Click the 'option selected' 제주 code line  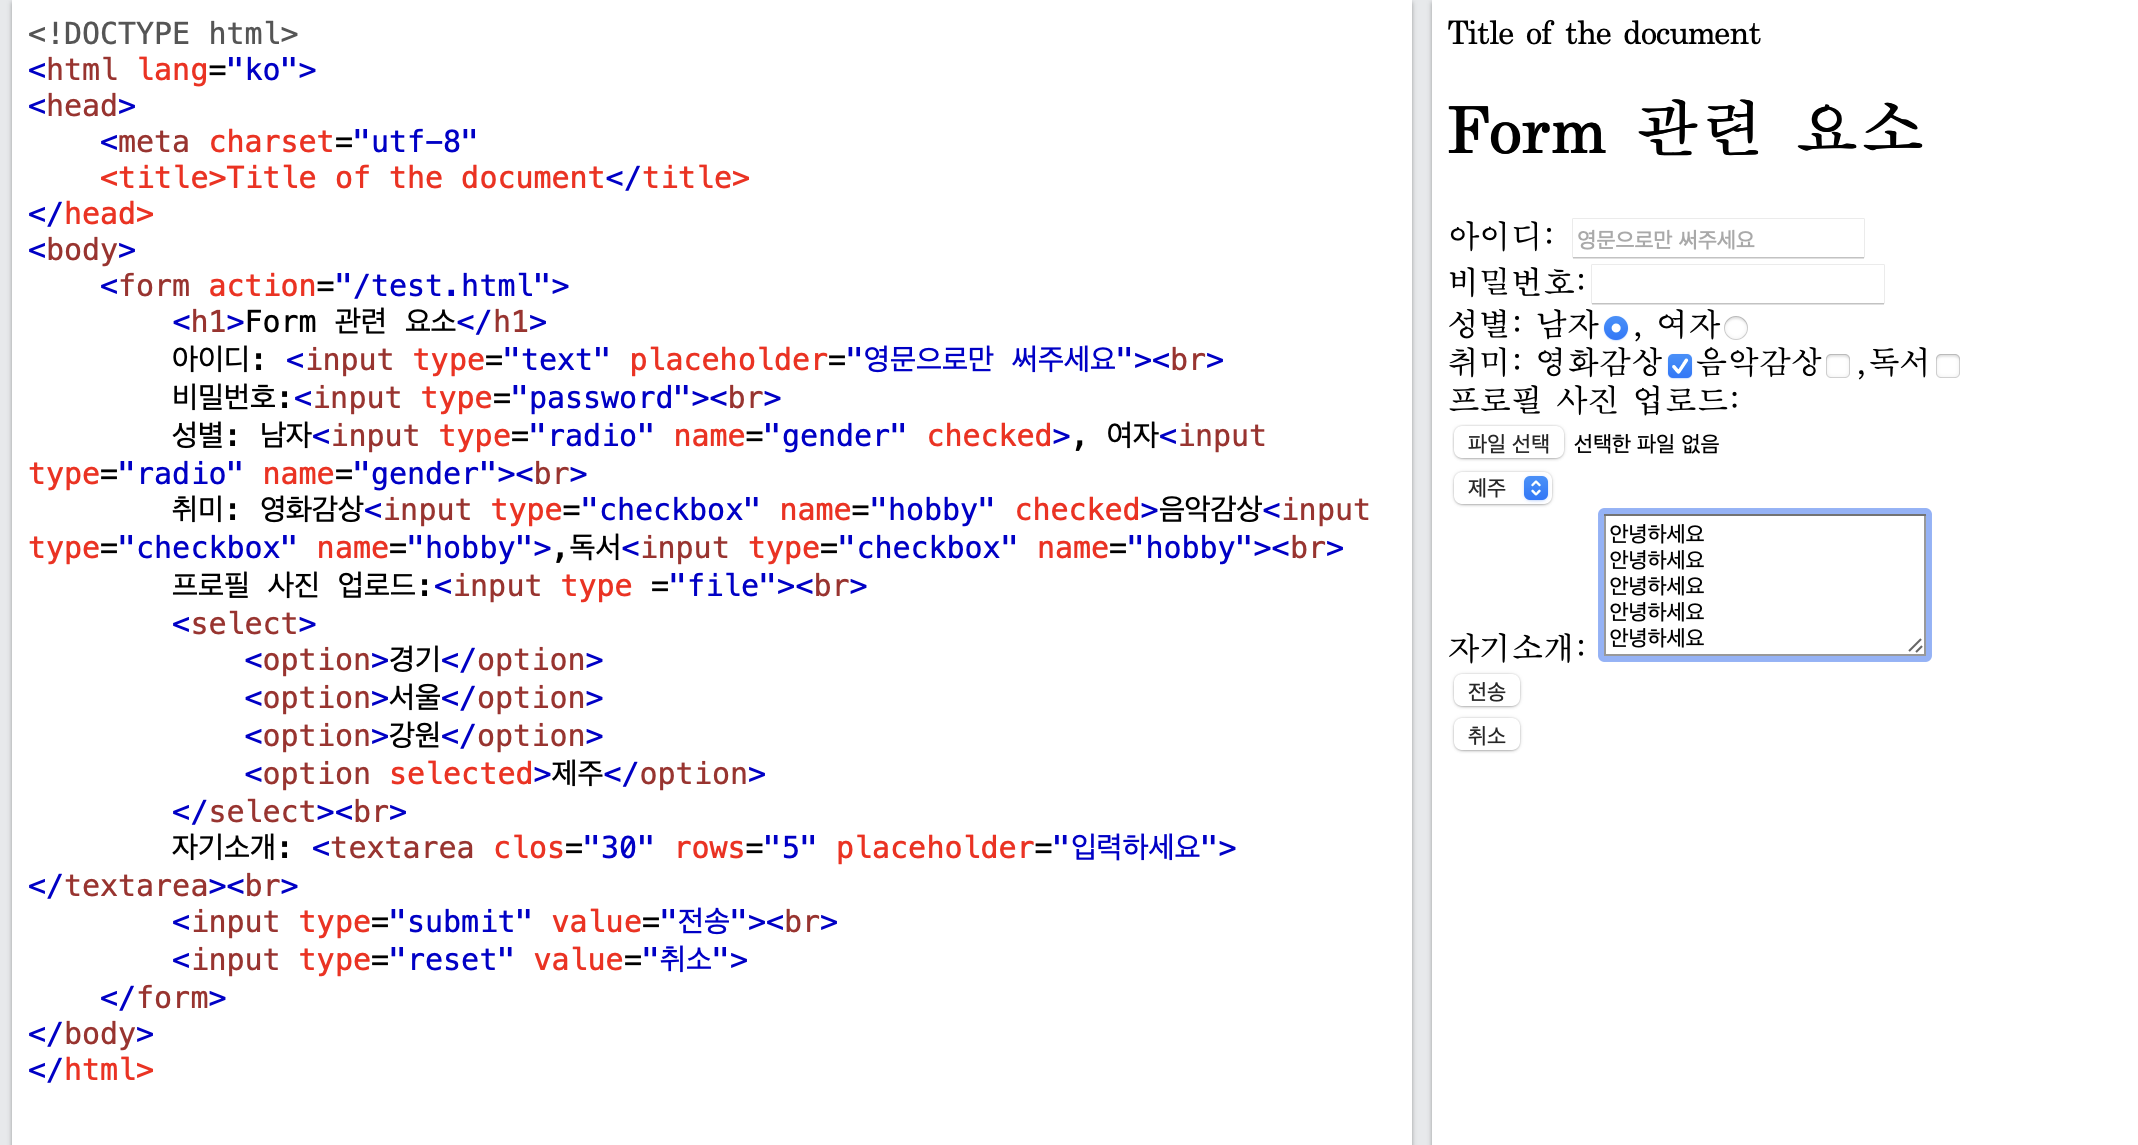click(x=505, y=773)
